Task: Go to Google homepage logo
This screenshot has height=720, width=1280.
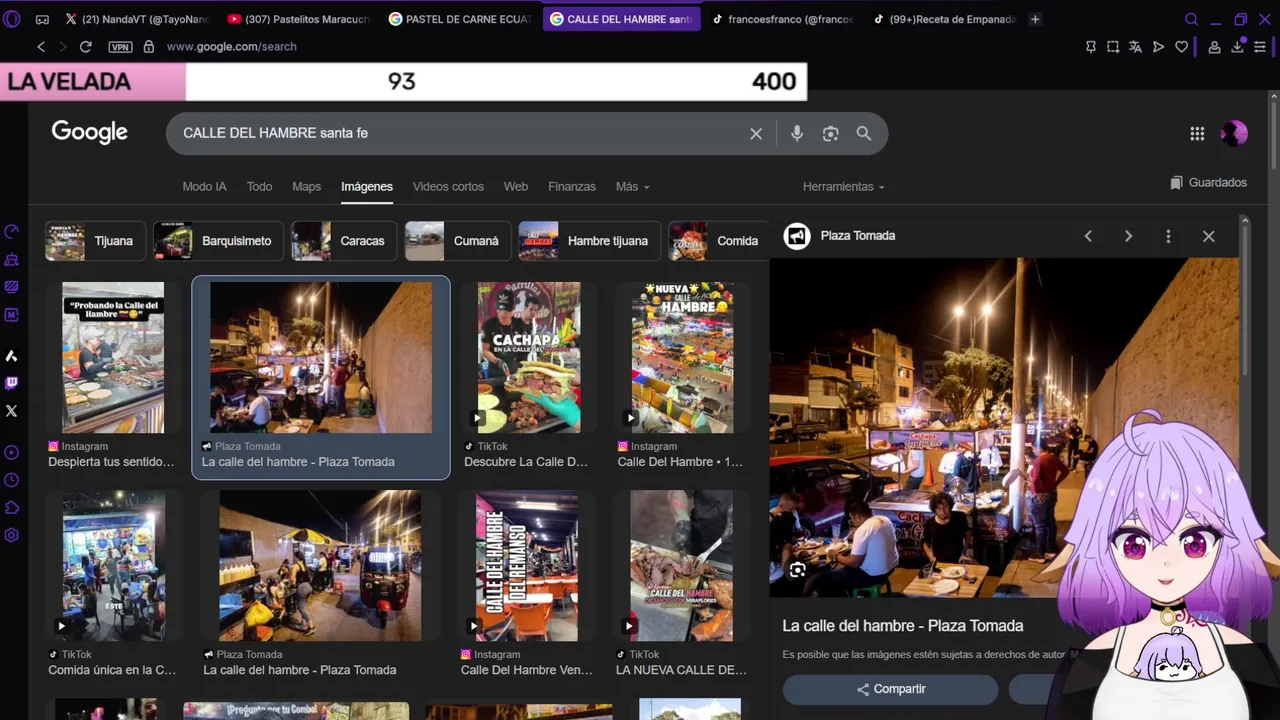Action: point(90,133)
